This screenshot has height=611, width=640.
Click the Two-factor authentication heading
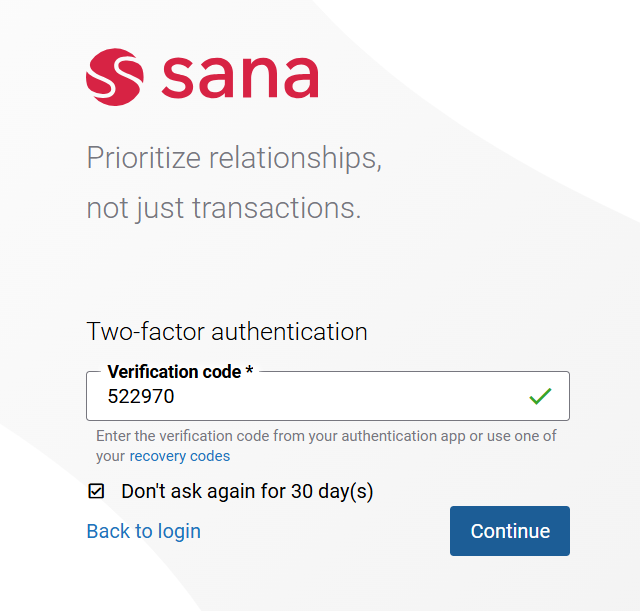click(x=227, y=331)
